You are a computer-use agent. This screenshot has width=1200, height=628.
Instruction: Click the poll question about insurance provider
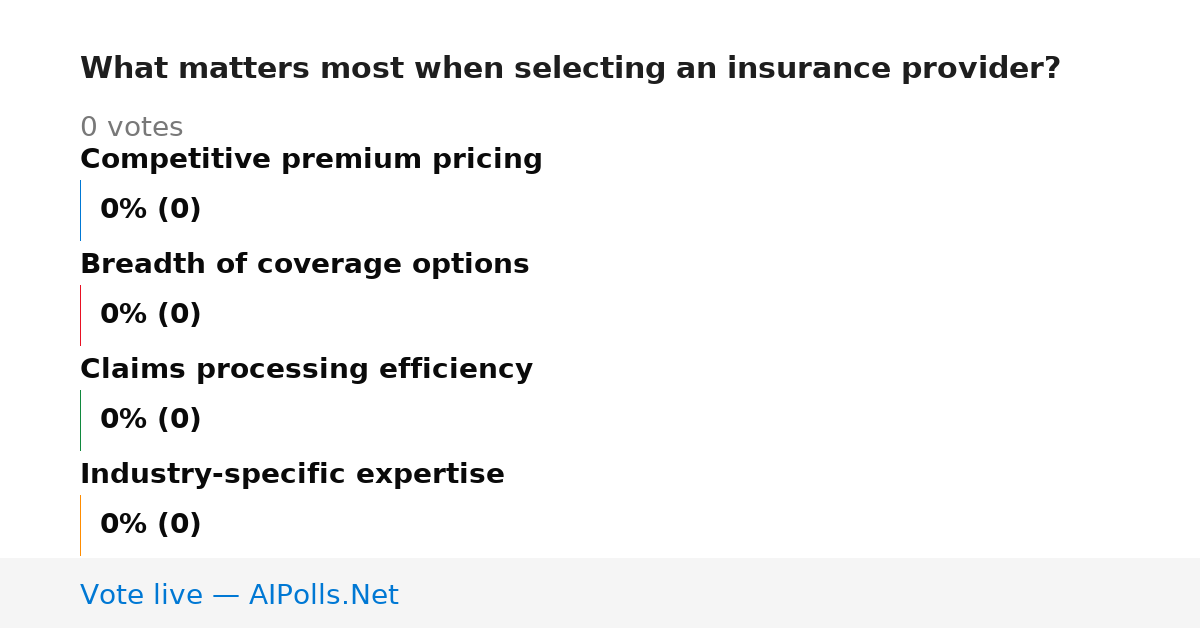[570, 69]
